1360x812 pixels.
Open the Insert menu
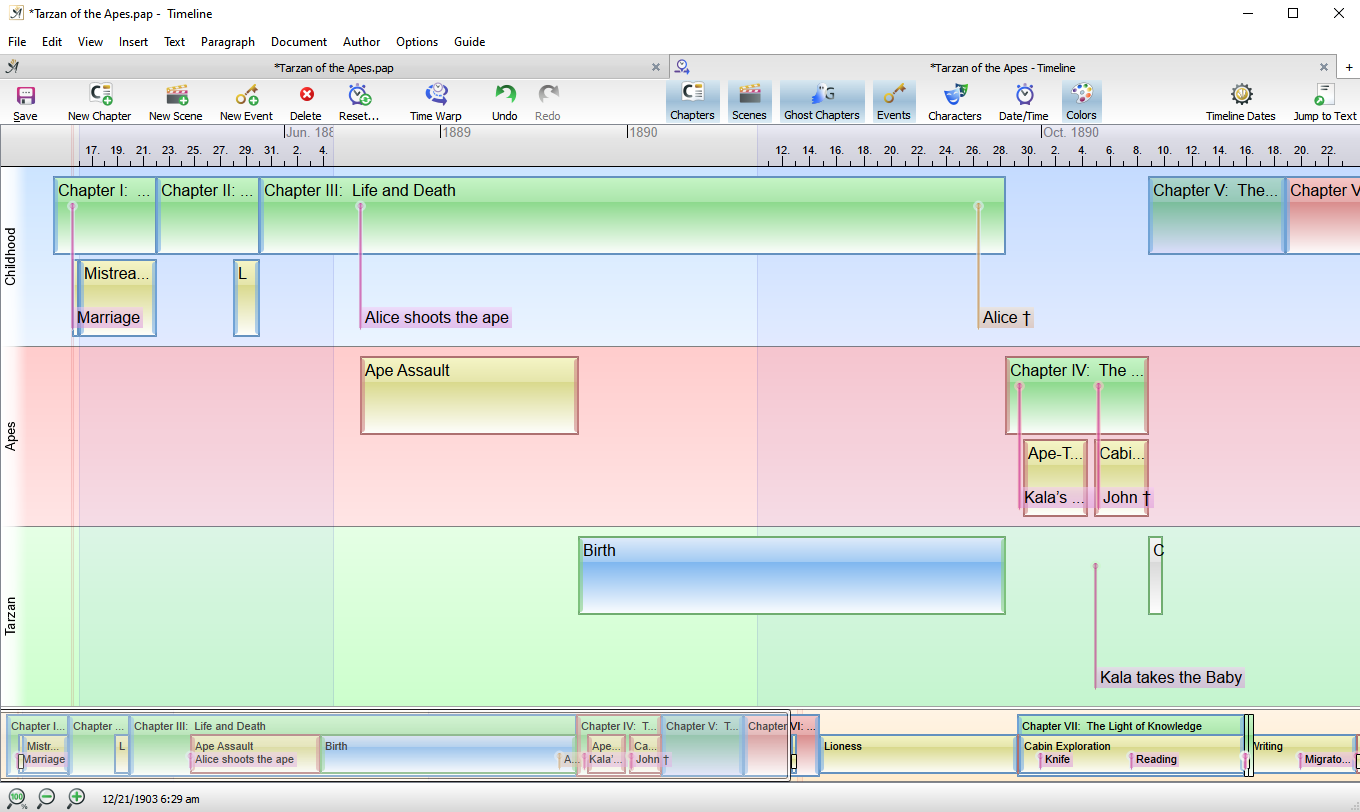(x=133, y=42)
